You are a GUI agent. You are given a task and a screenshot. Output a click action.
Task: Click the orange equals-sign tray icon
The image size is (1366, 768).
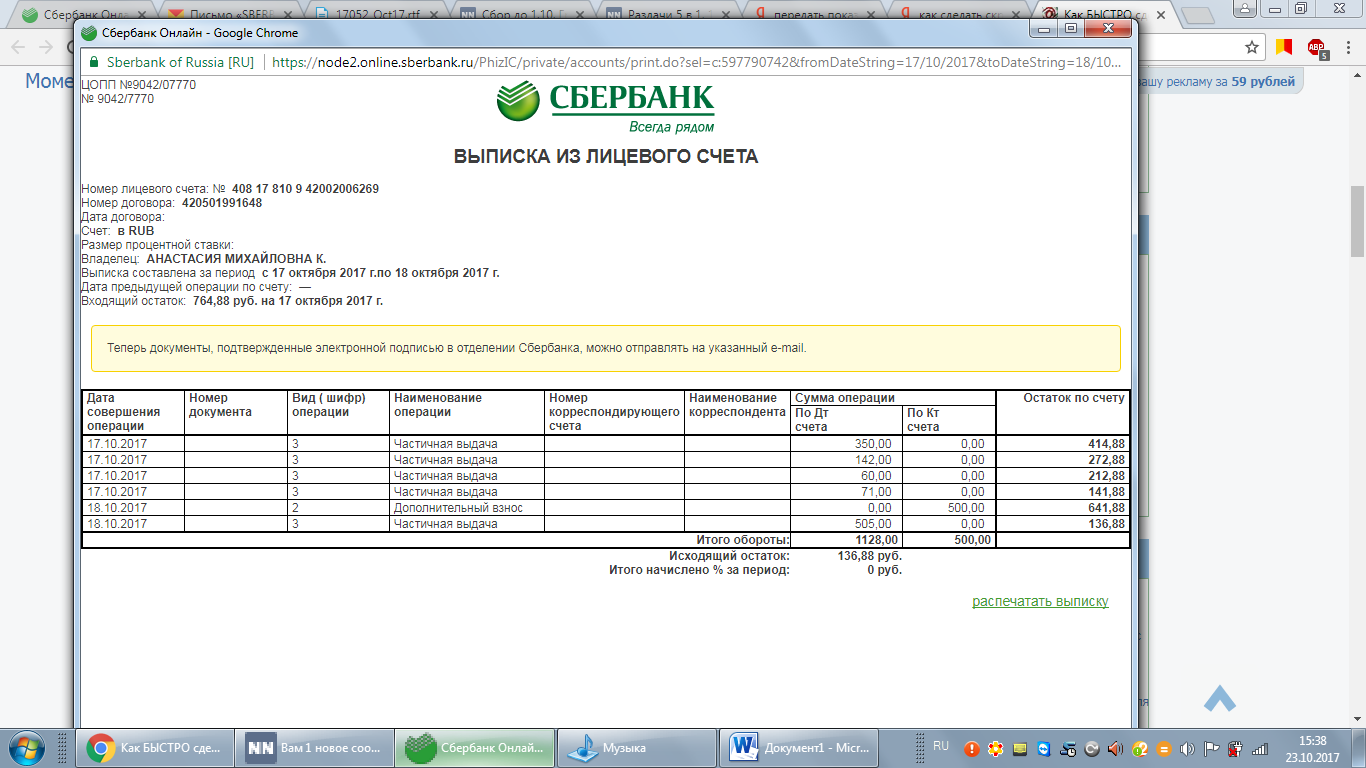[1164, 748]
